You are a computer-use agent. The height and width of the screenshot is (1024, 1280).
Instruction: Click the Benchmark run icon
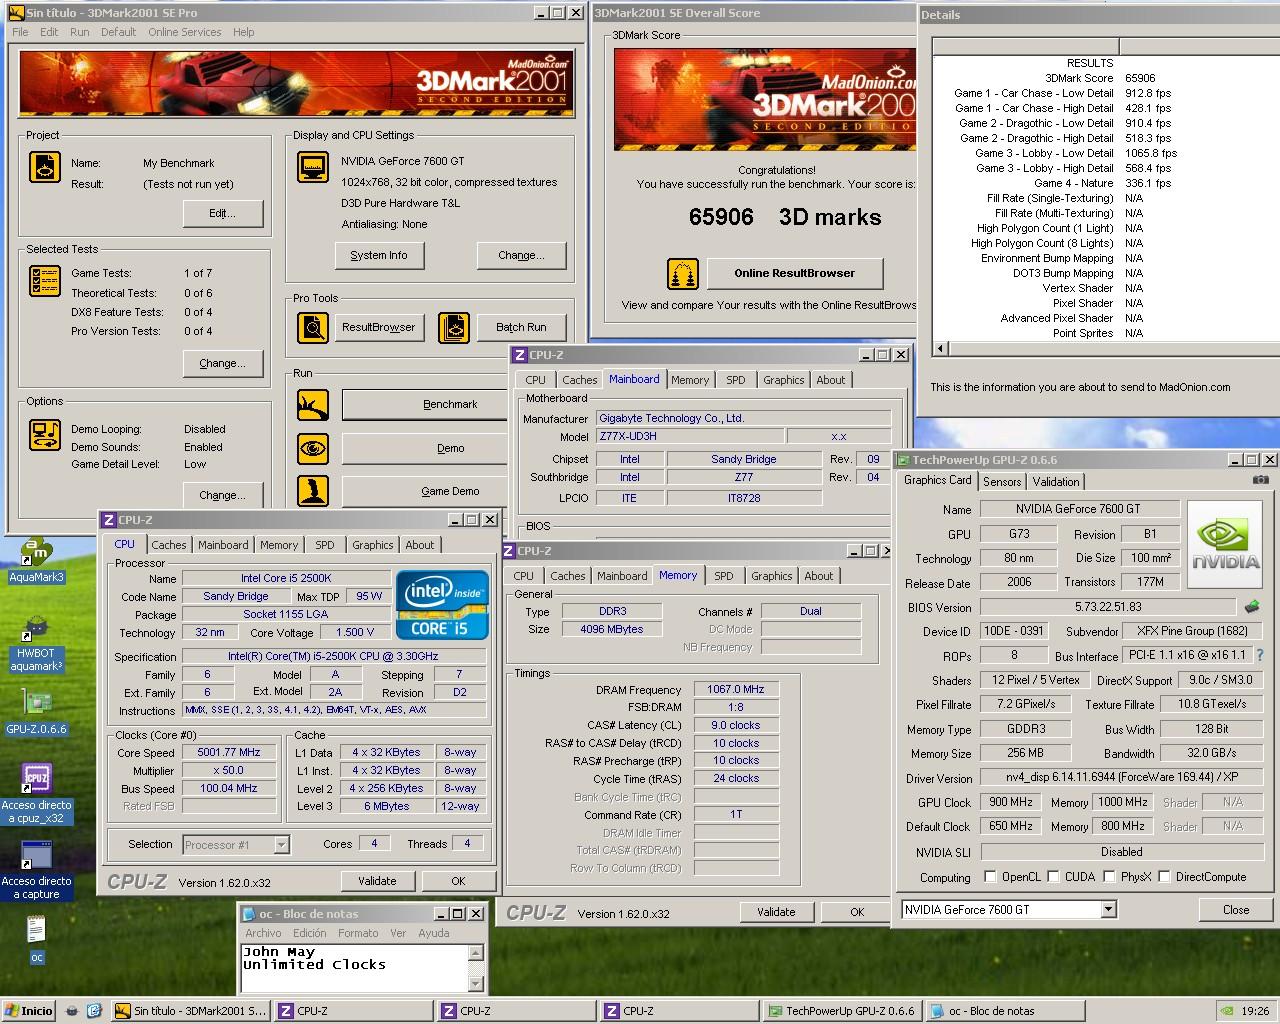pos(313,405)
